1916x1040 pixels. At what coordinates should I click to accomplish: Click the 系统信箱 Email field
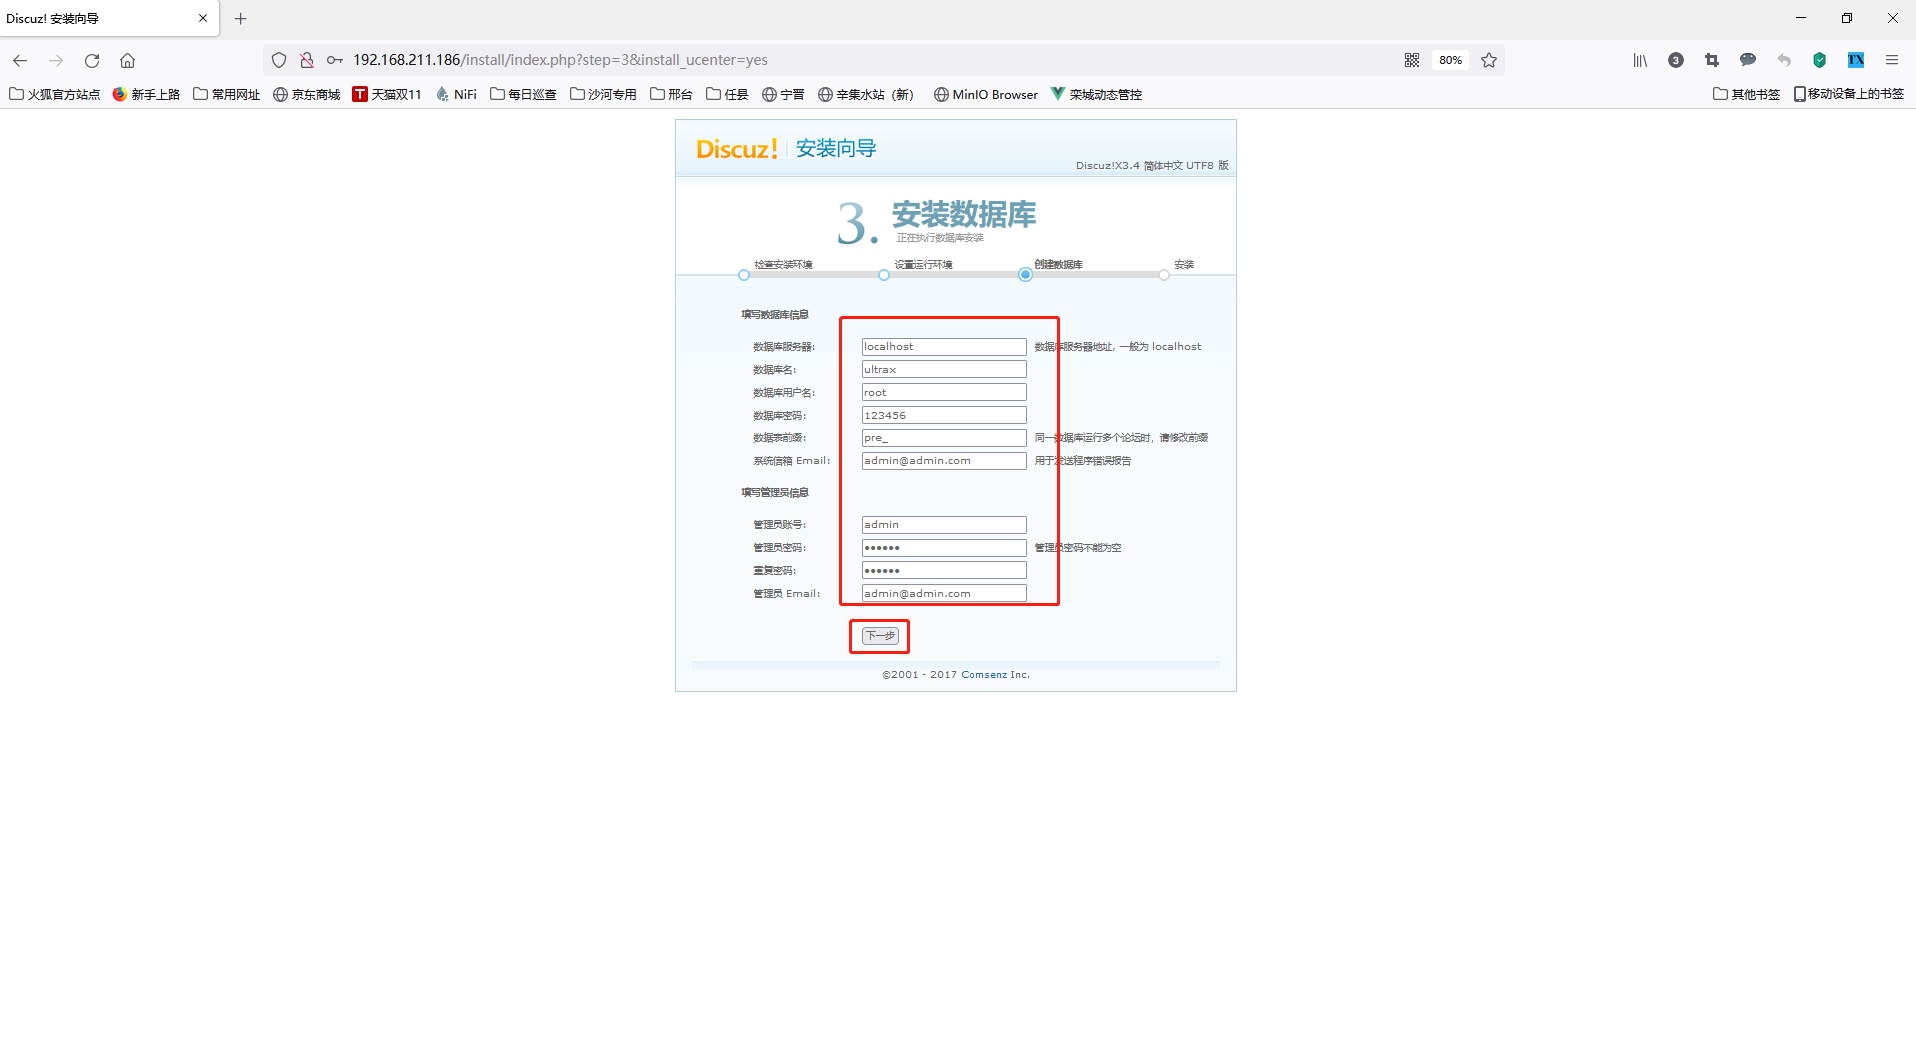coord(944,461)
